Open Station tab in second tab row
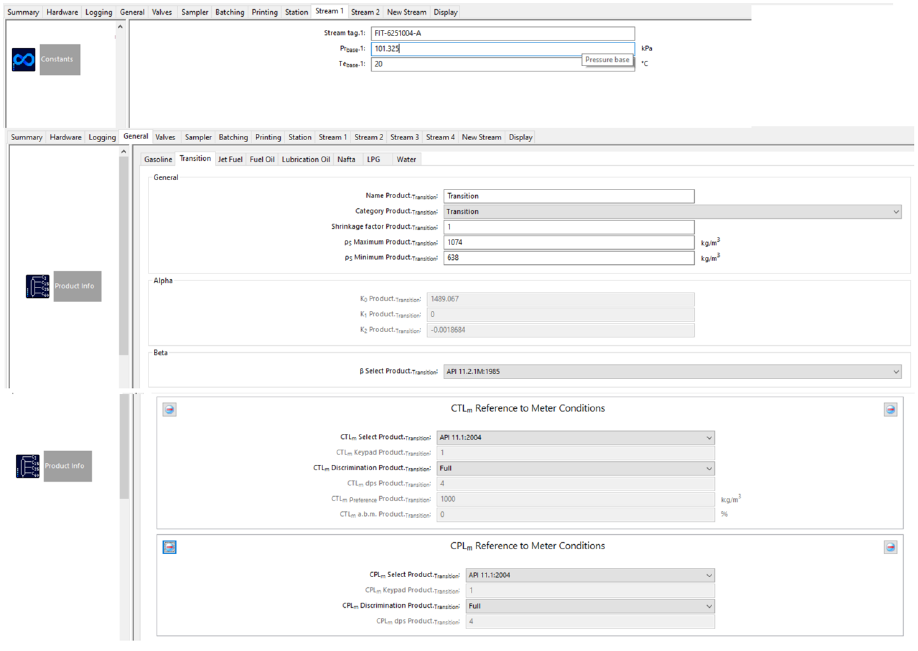The image size is (918, 651). 300,137
